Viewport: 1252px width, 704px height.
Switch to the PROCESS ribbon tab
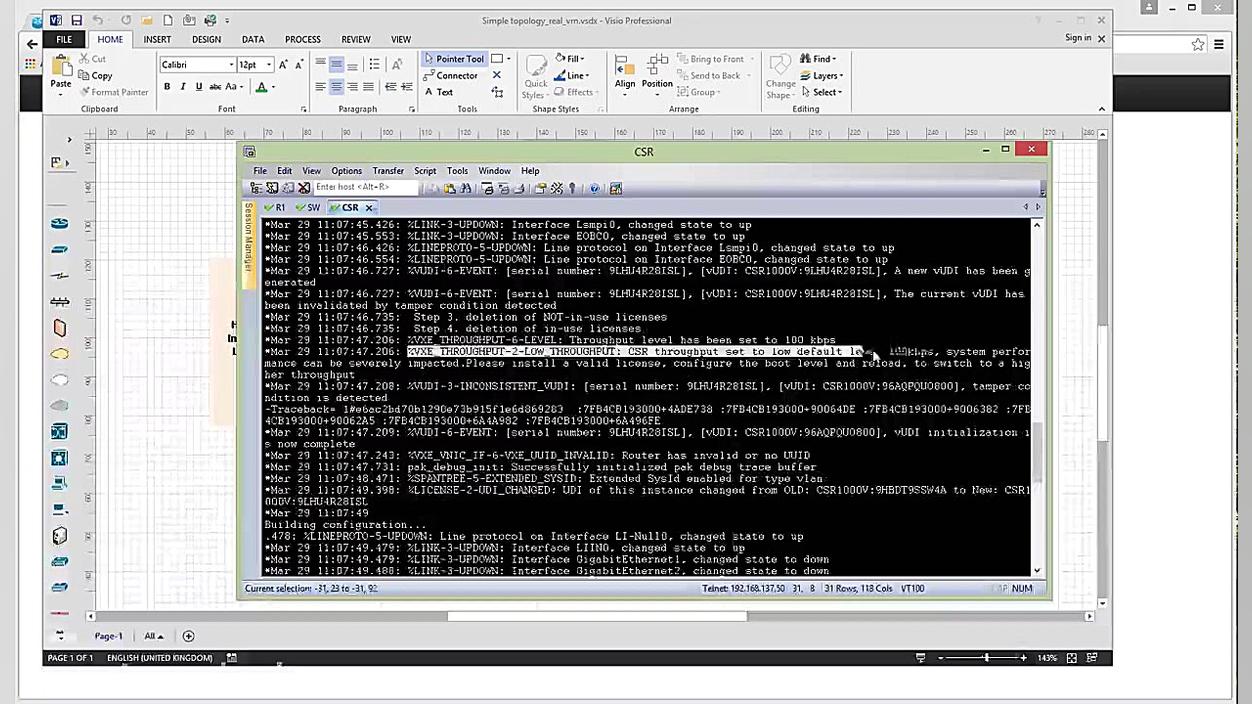pyautogui.click(x=303, y=39)
